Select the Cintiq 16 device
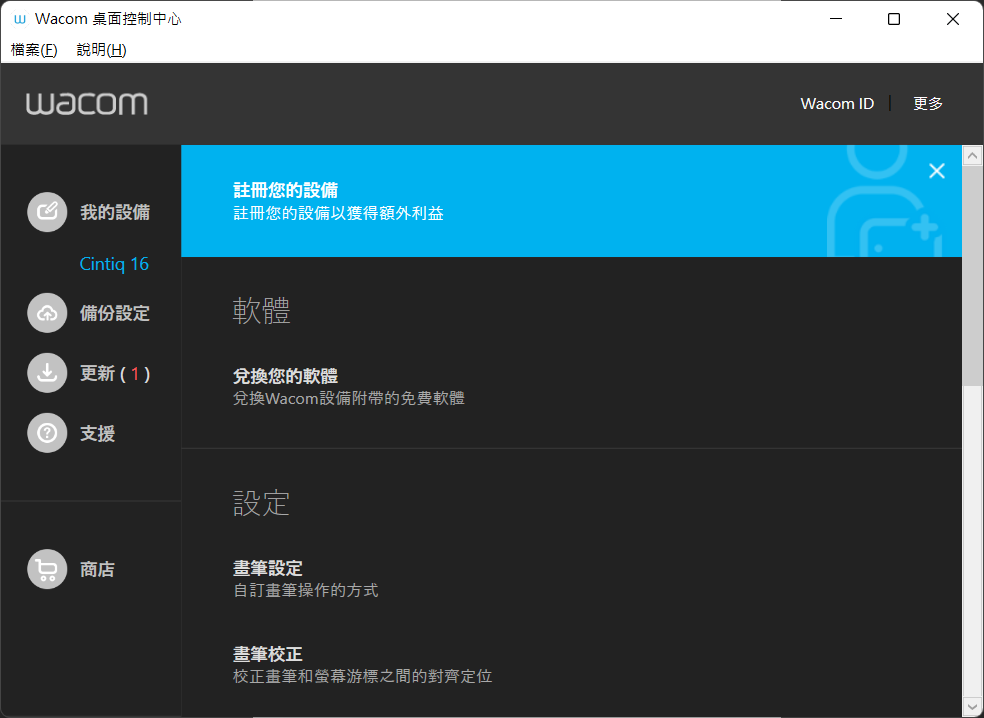This screenshot has width=984, height=718. click(x=114, y=264)
